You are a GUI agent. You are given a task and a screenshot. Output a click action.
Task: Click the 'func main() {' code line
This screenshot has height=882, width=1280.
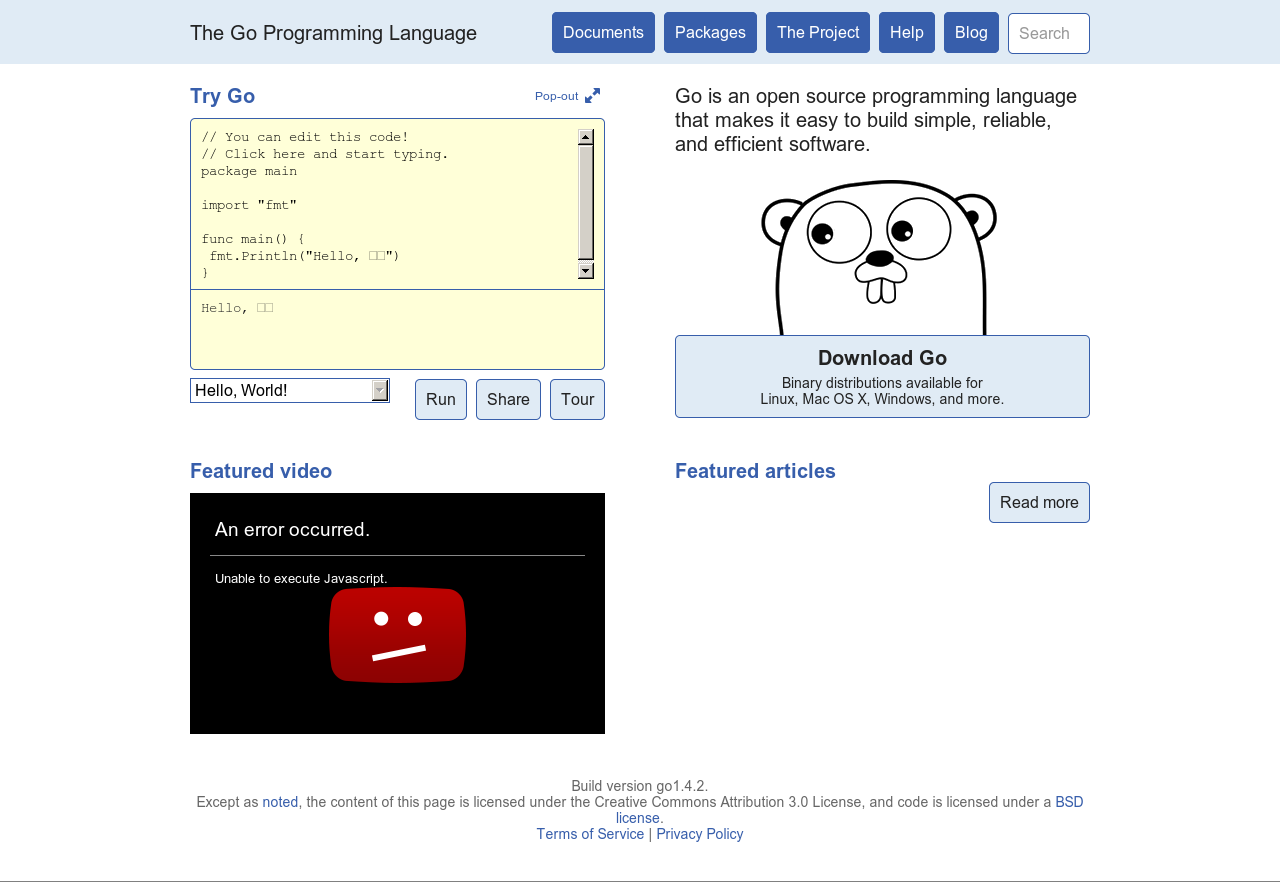[253, 239]
